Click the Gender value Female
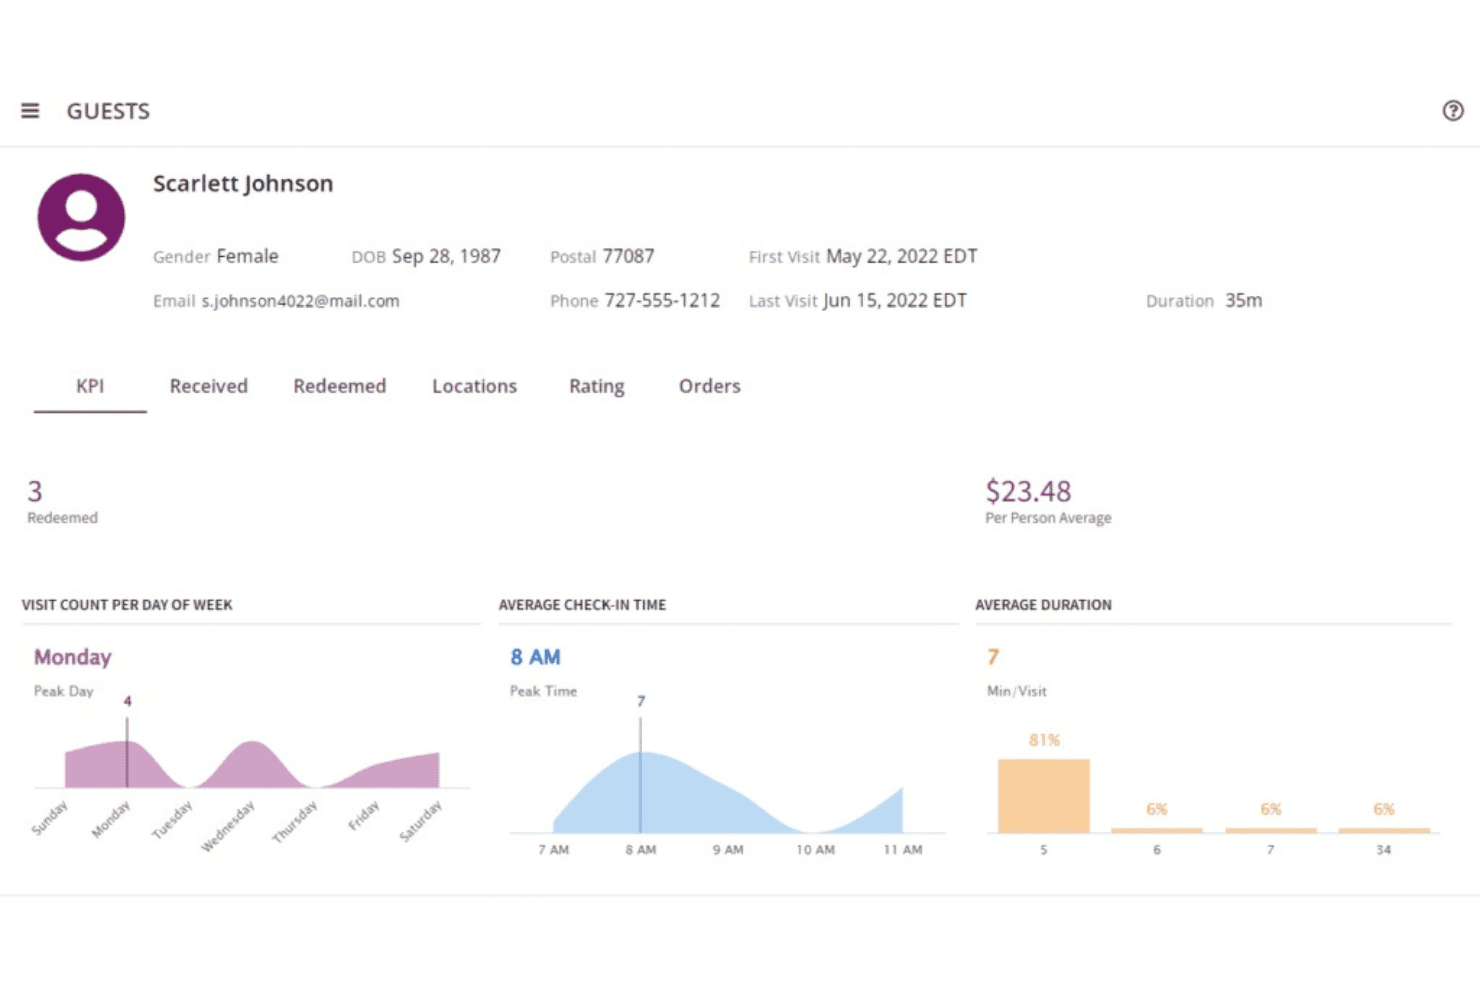The height and width of the screenshot is (987, 1480). tap(247, 256)
